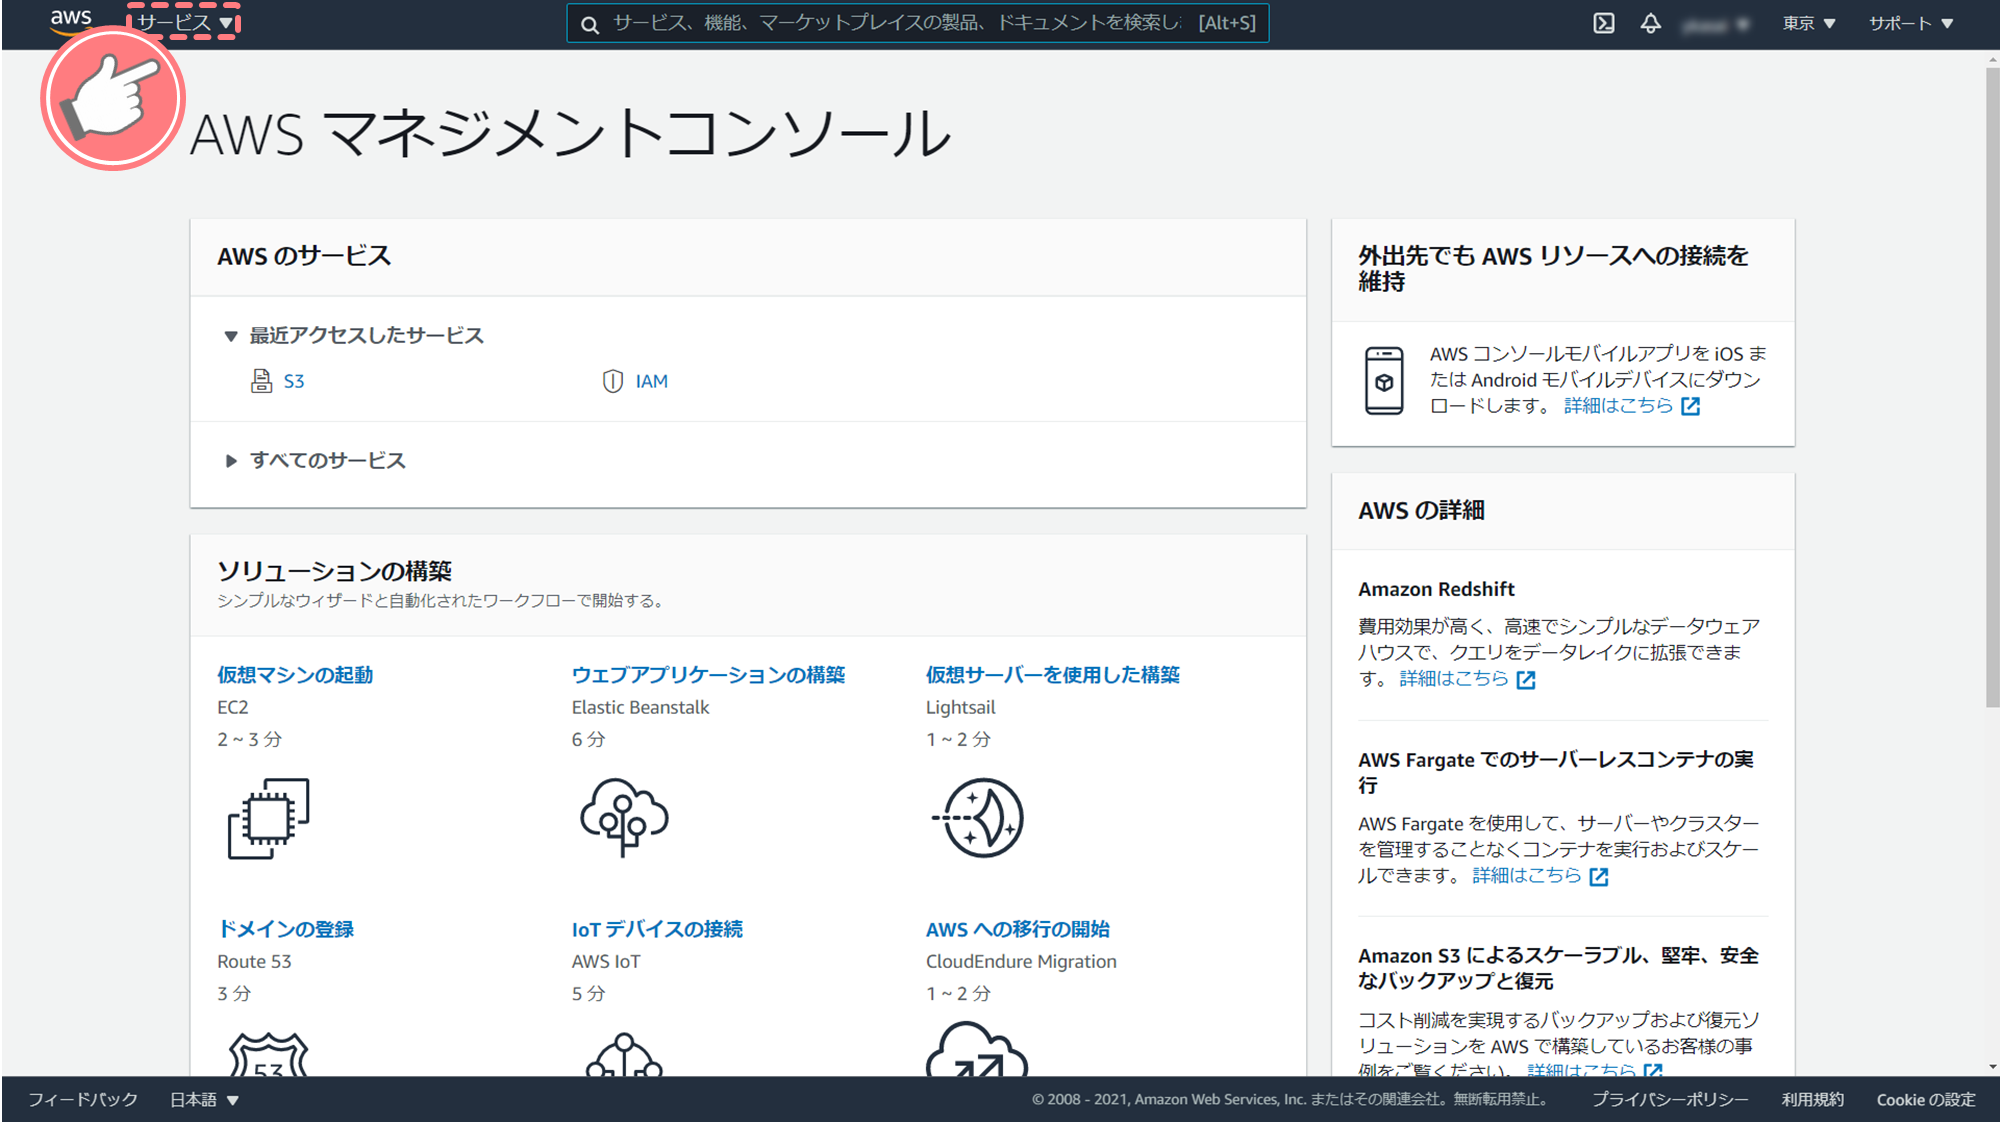Click 詳細はこちら link for mobile app
2000x1125 pixels.
click(x=1618, y=406)
